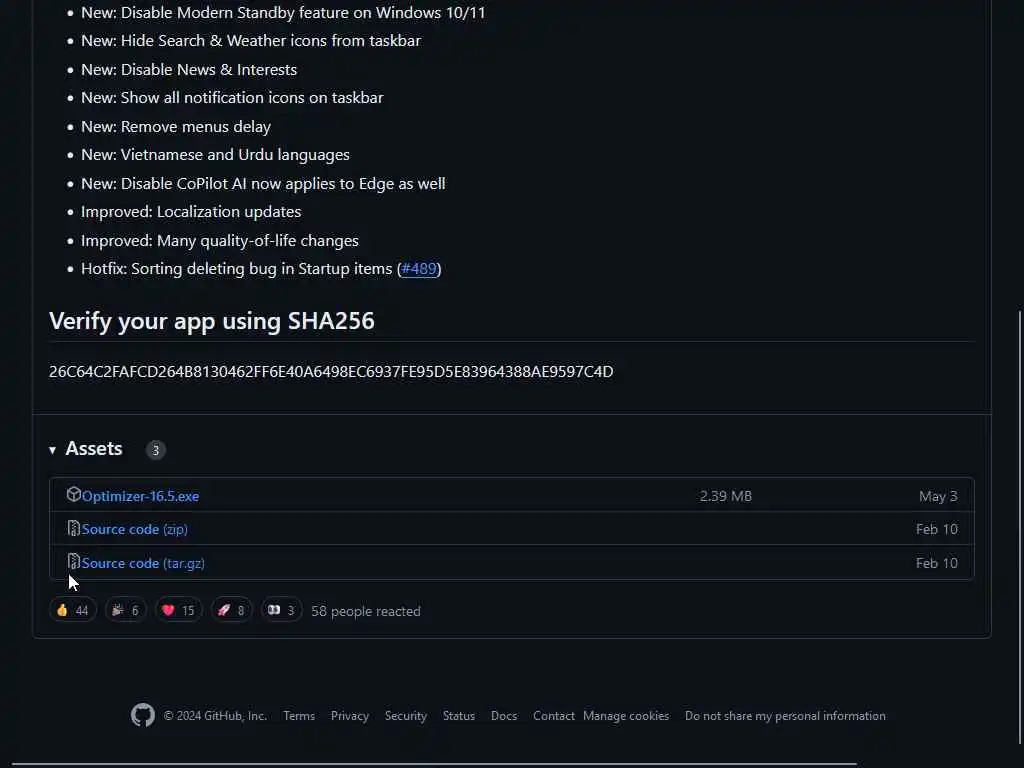
Task: Toggle rocket reaction with 8
Action: coord(231,611)
